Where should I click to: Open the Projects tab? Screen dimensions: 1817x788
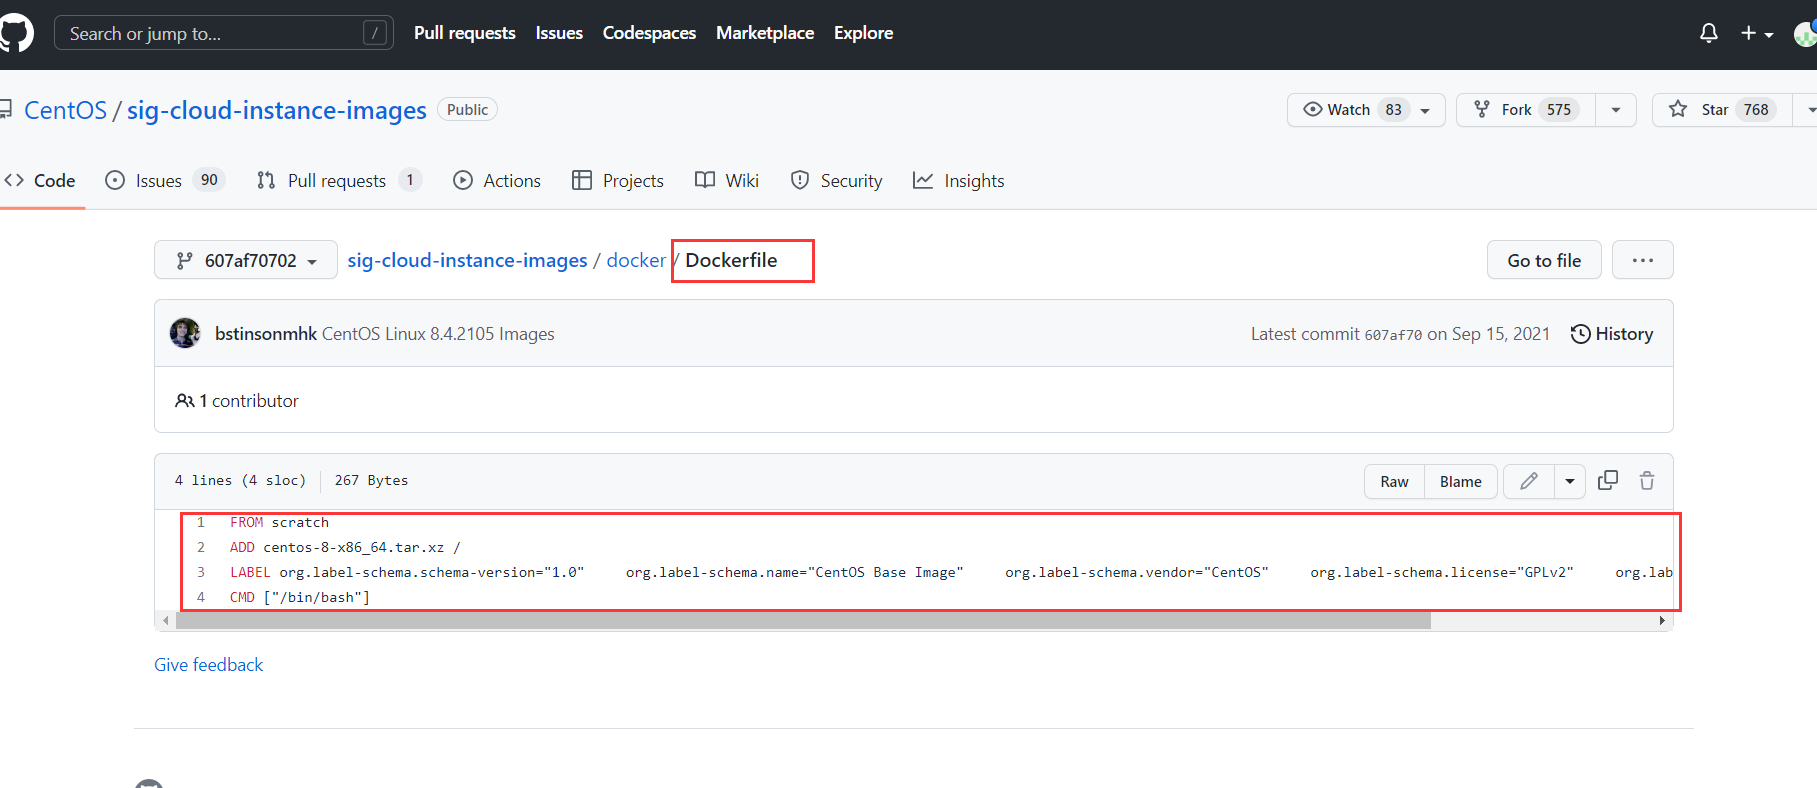[x=618, y=181]
